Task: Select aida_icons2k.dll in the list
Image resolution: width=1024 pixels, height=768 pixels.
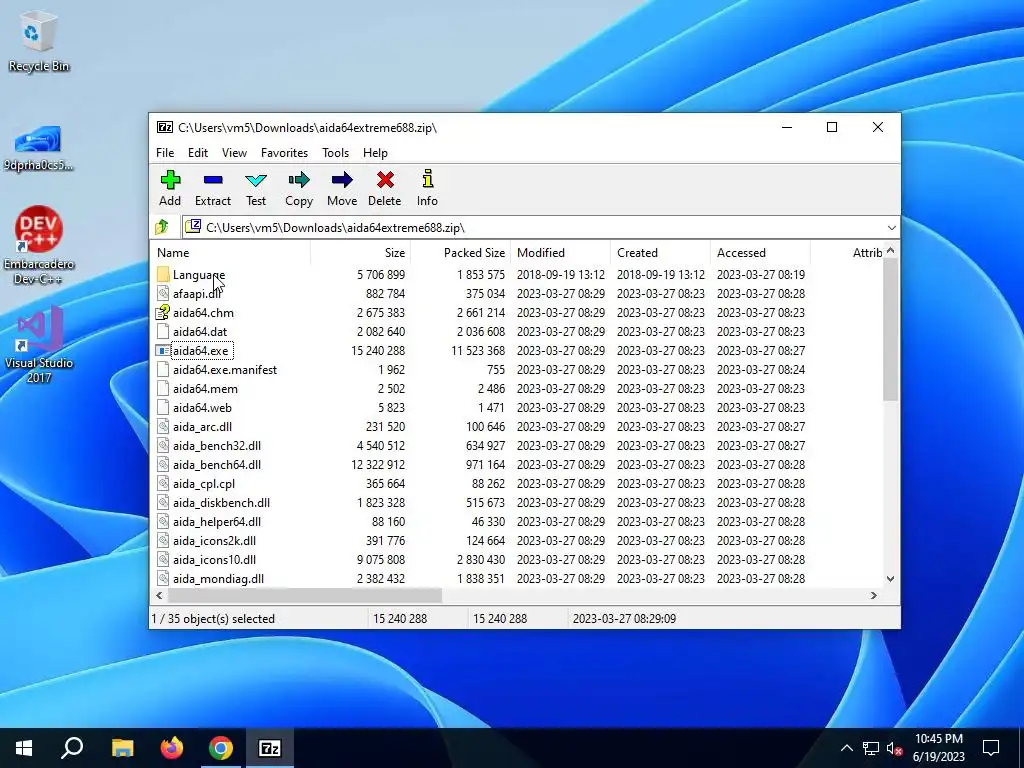Action: coord(214,541)
